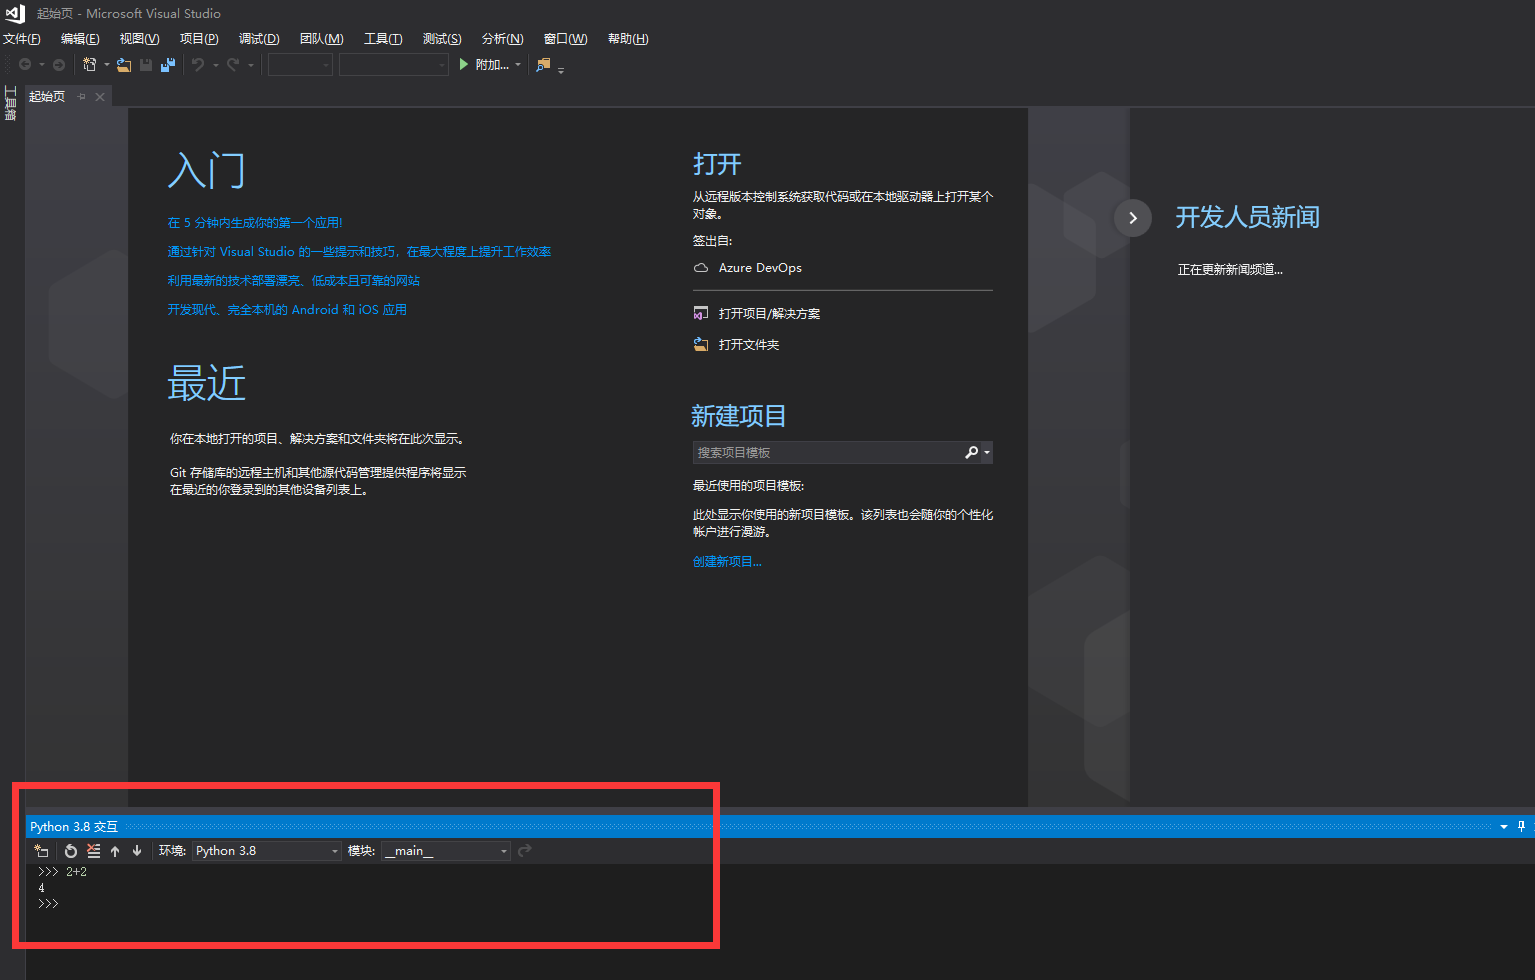
Task: Collapse the 开发人员新闻 panel with chevron button
Action: coord(1133,218)
